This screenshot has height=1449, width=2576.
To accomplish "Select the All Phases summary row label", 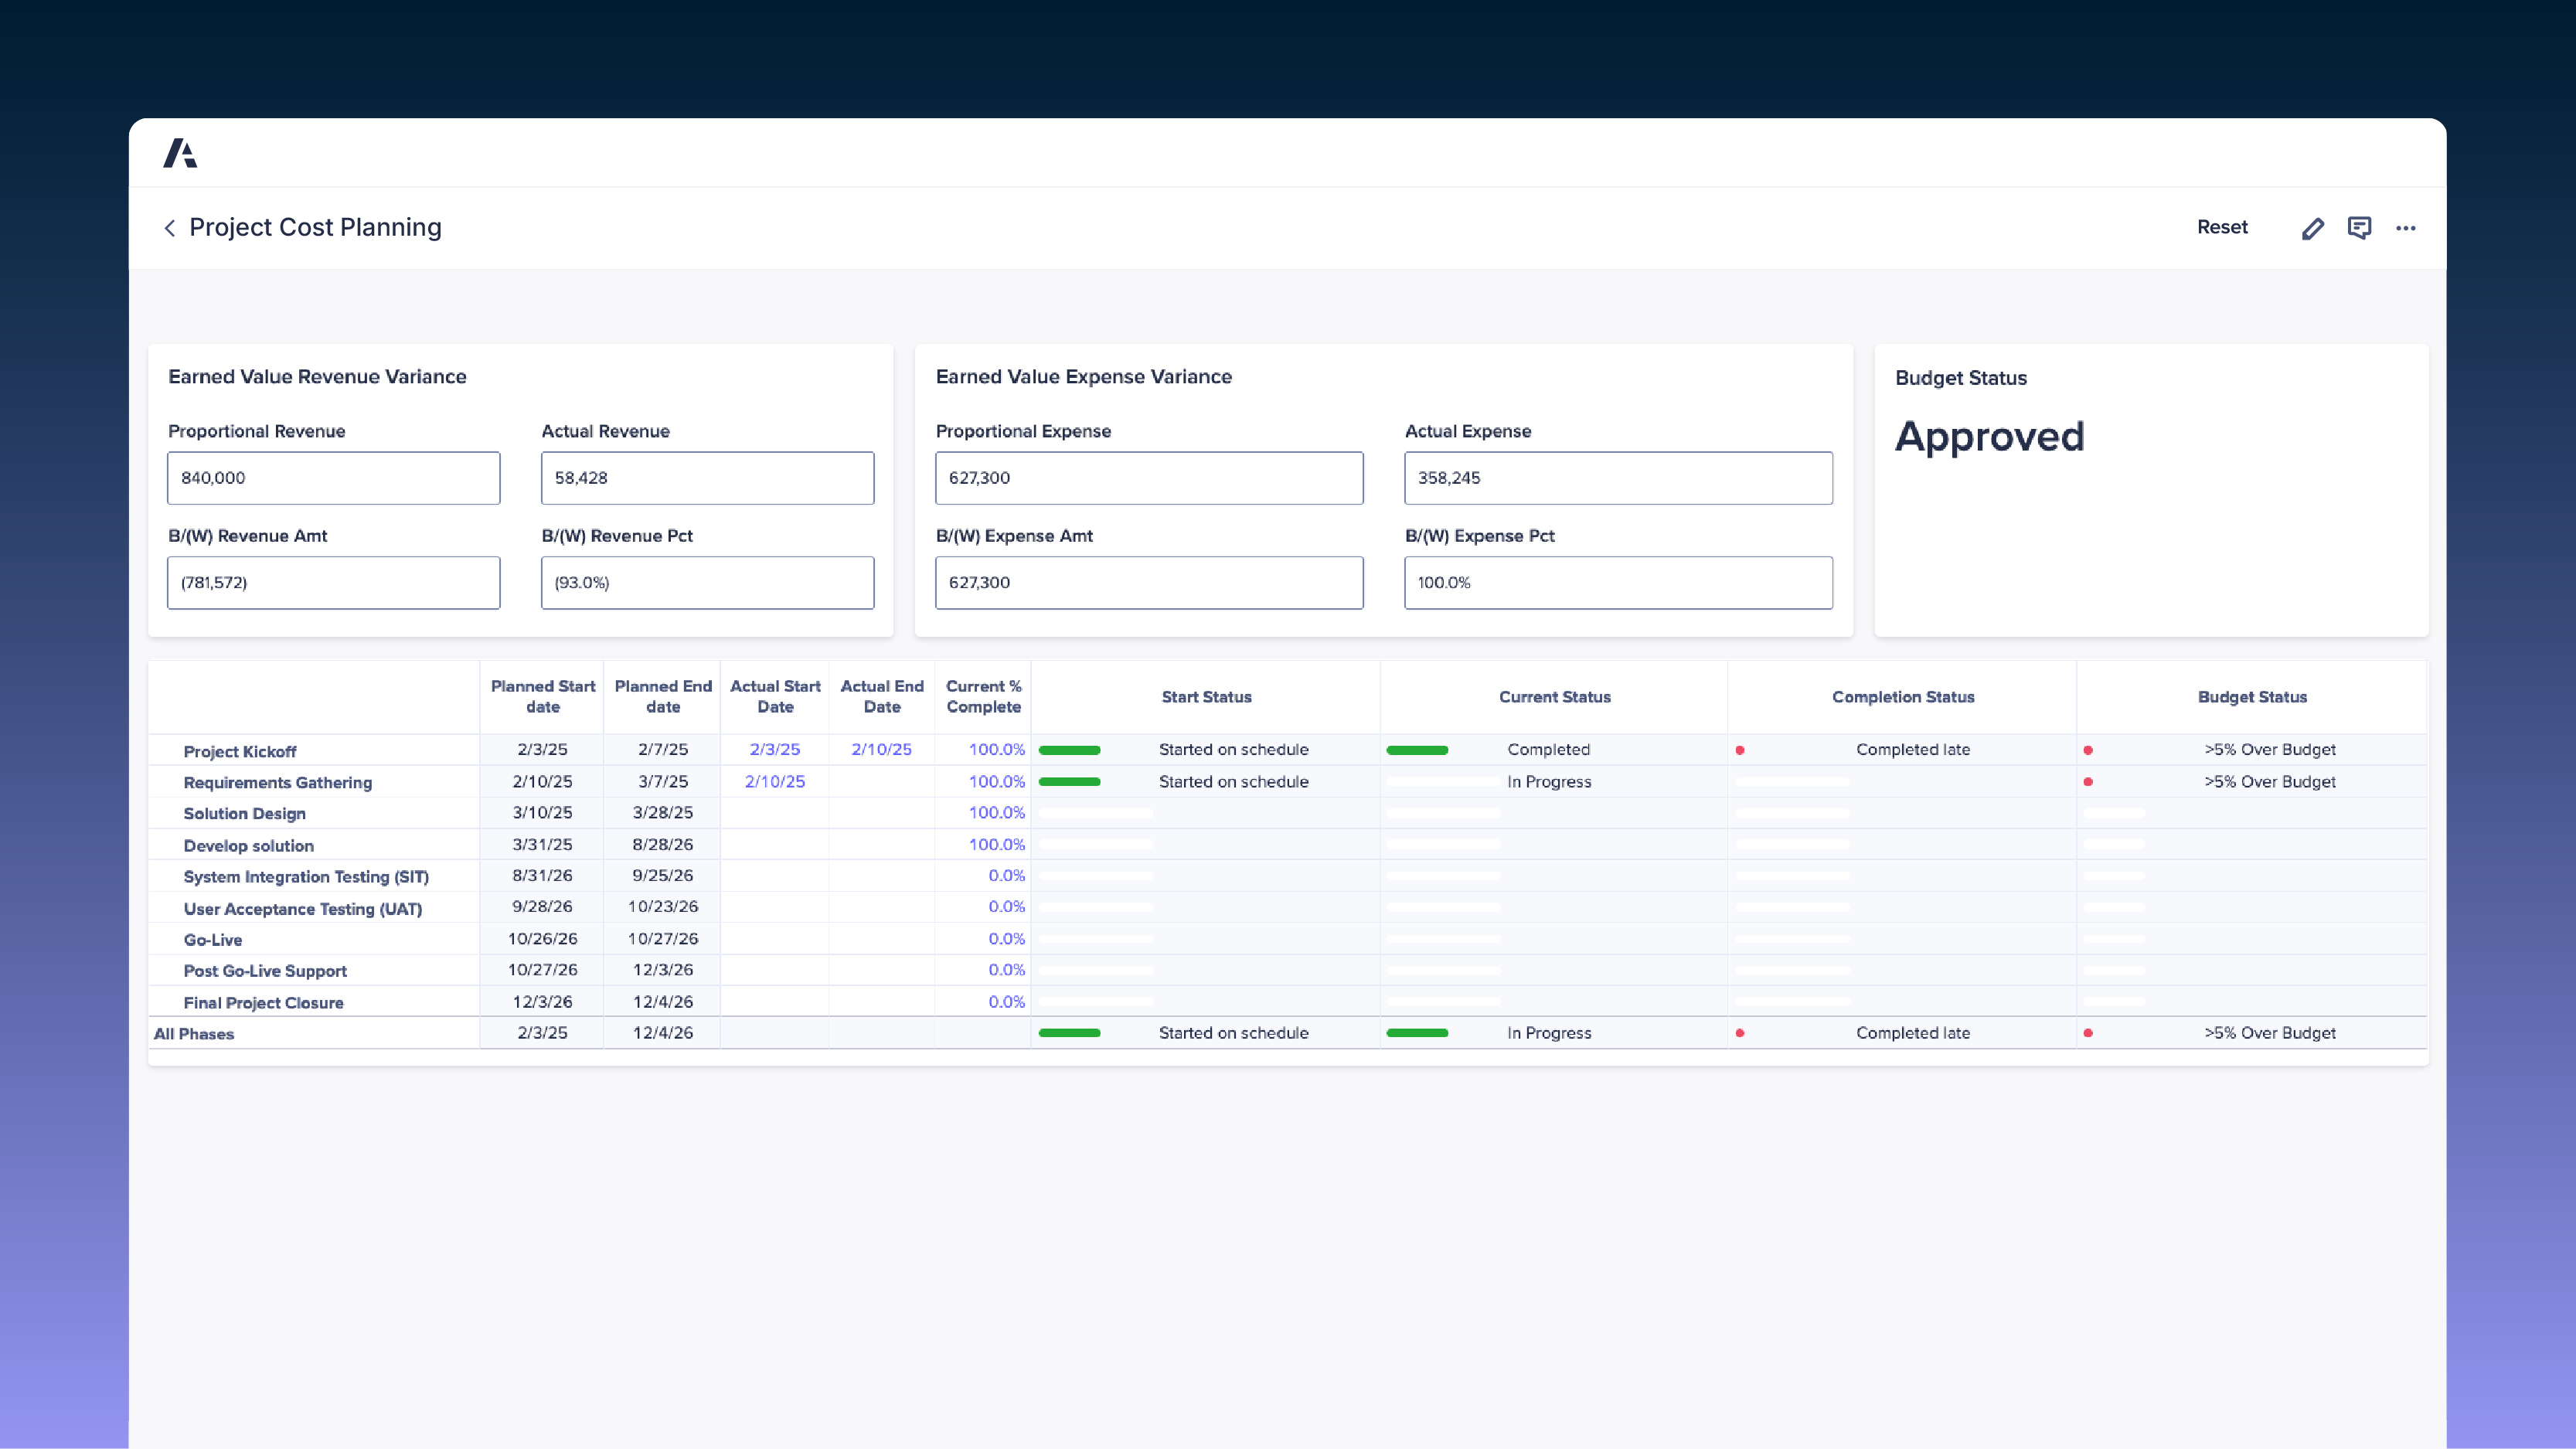I will point(194,1033).
